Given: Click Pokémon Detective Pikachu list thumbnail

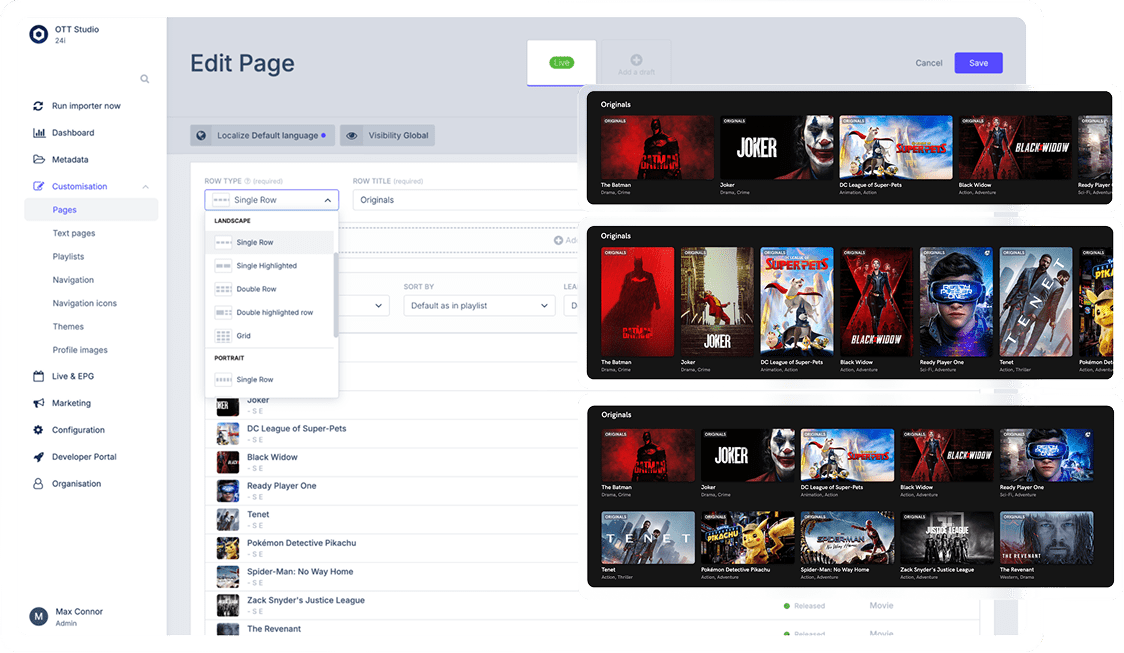Looking at the screenshot, I should point(228,548).
